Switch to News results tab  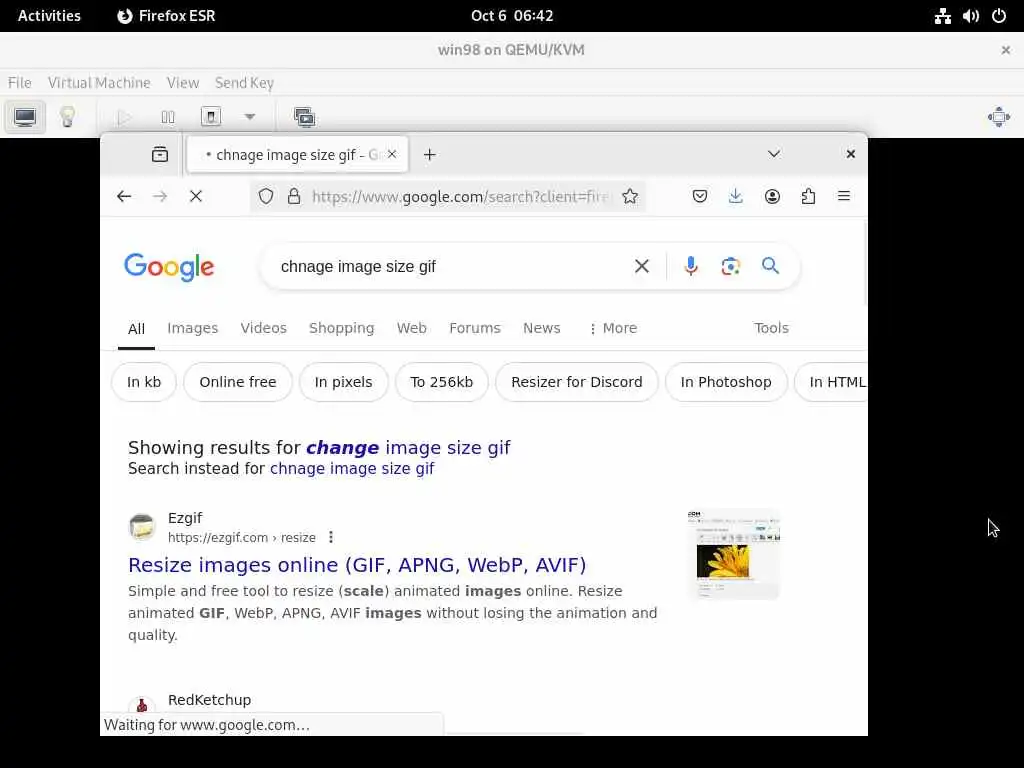[x=541, y=328]
